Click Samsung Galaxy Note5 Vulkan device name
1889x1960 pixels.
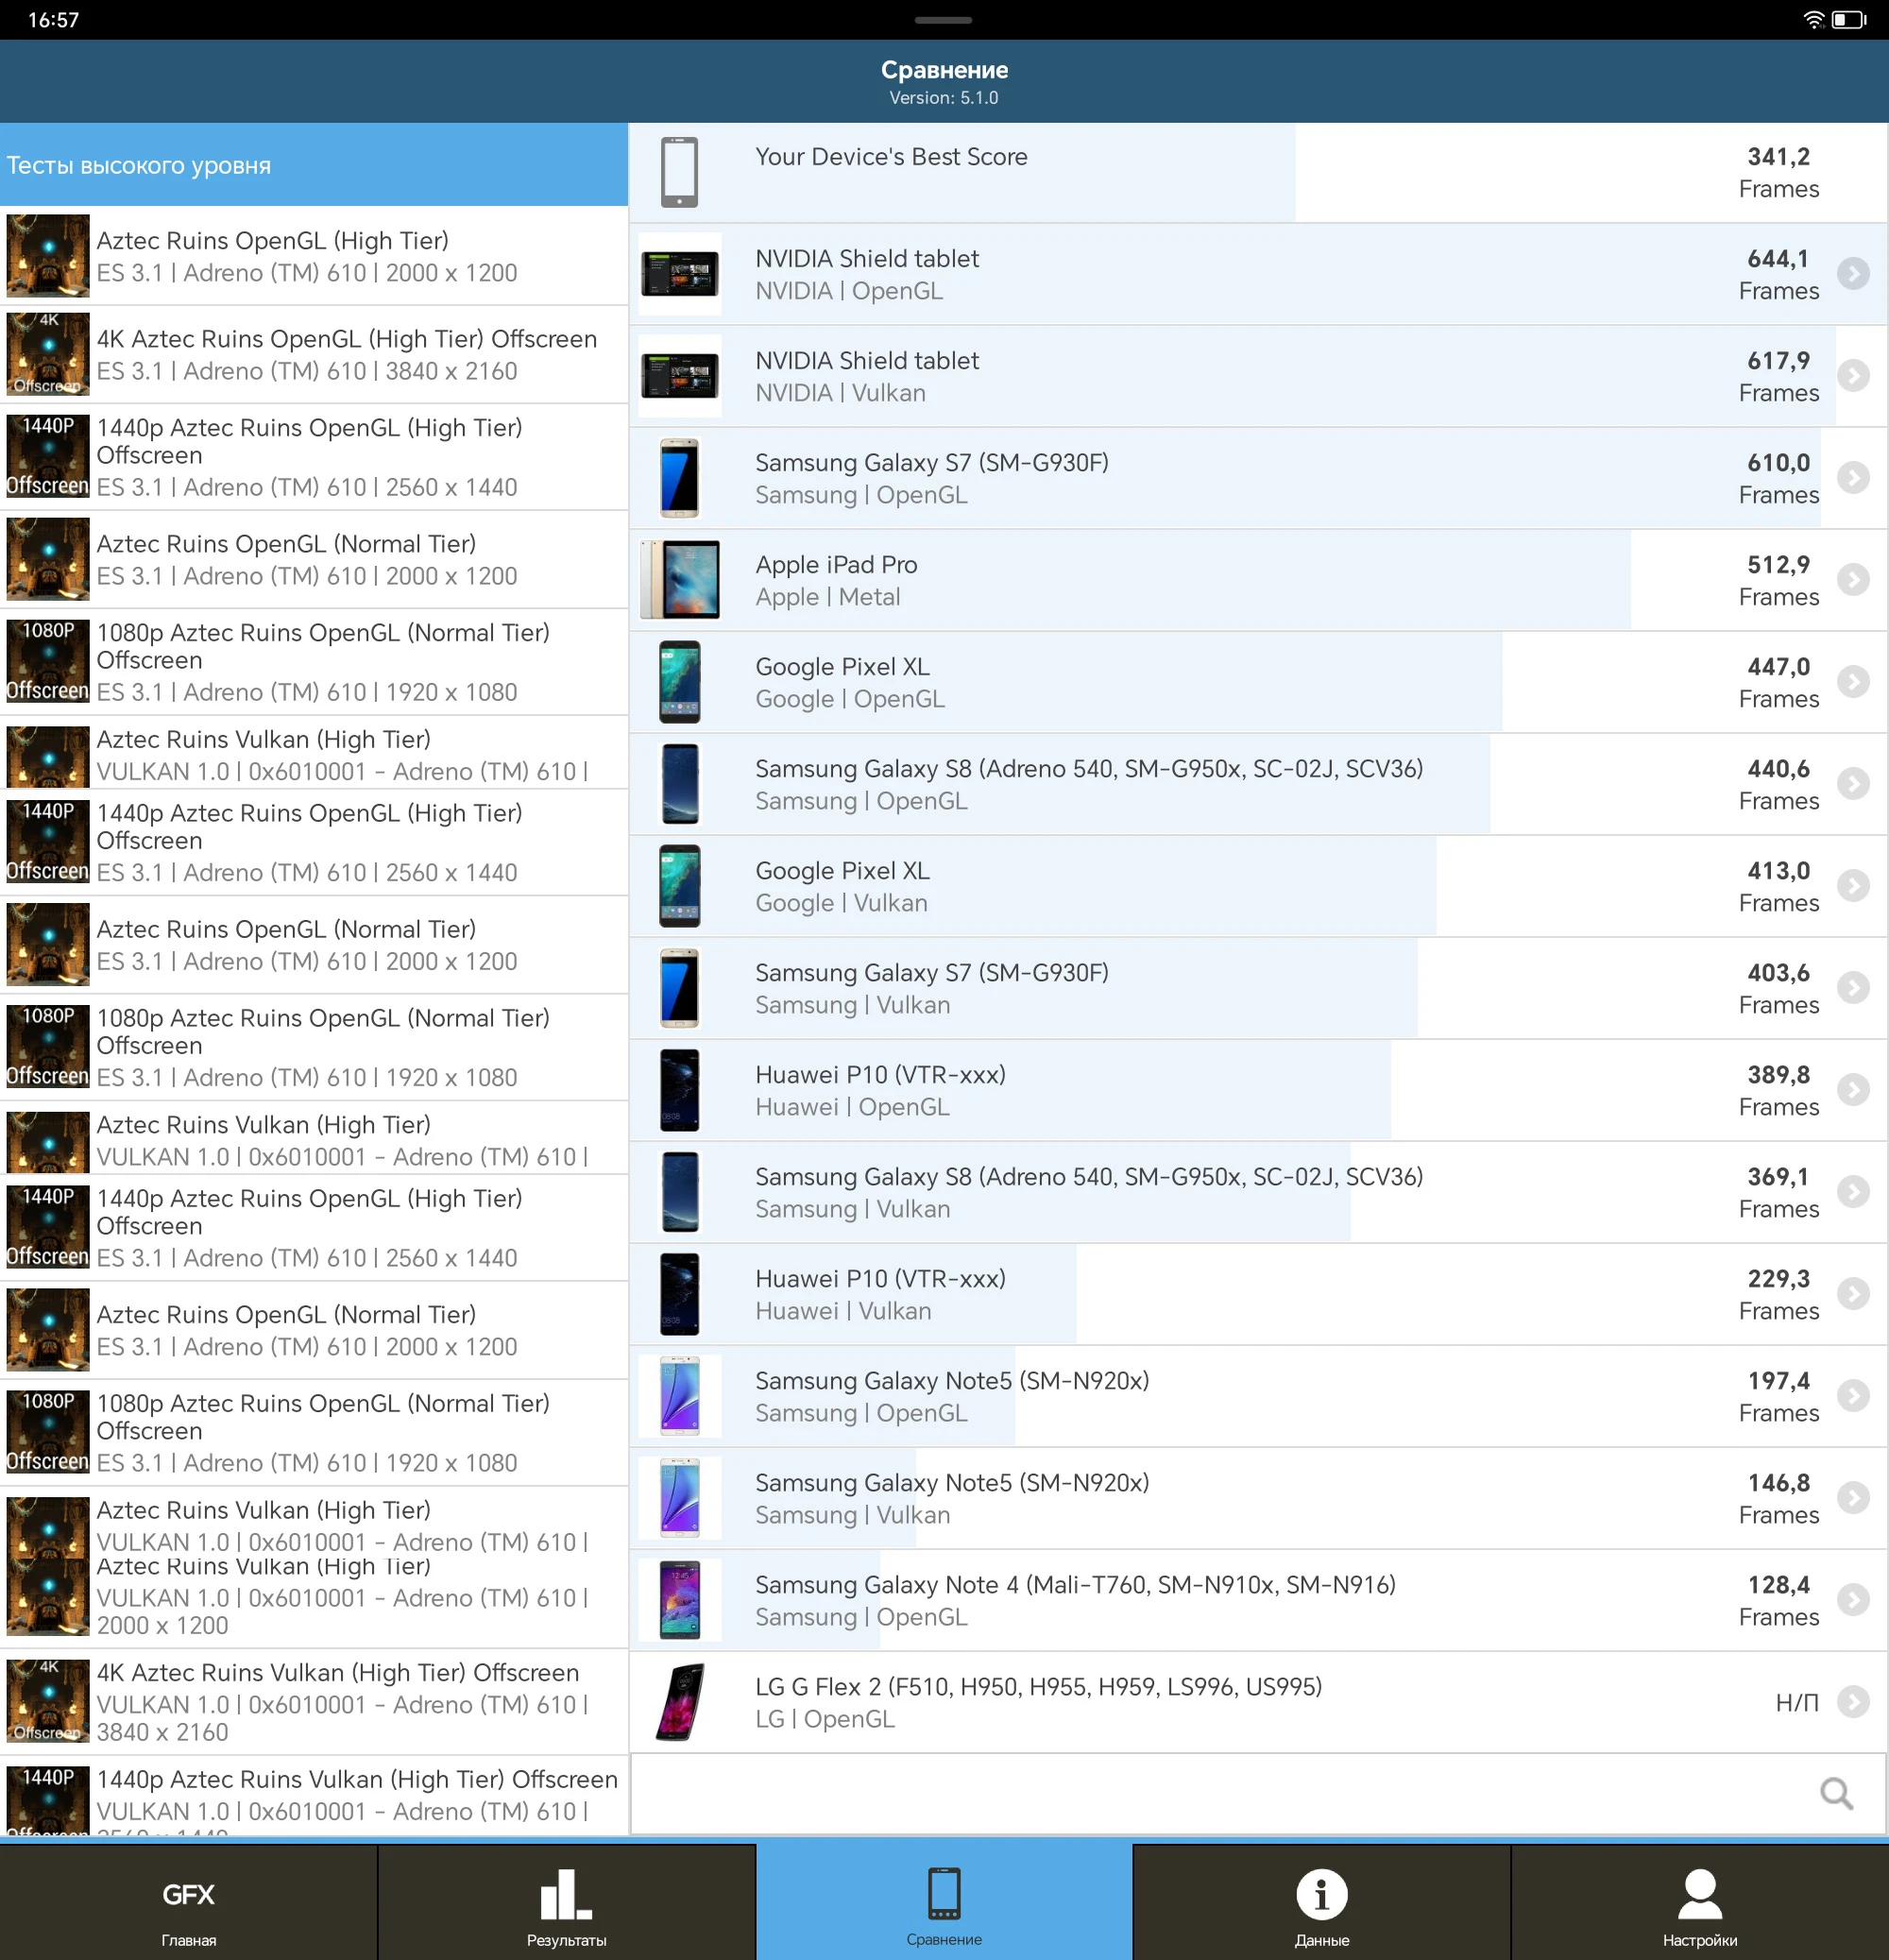pyautogui.click(x=952, y=1482)
